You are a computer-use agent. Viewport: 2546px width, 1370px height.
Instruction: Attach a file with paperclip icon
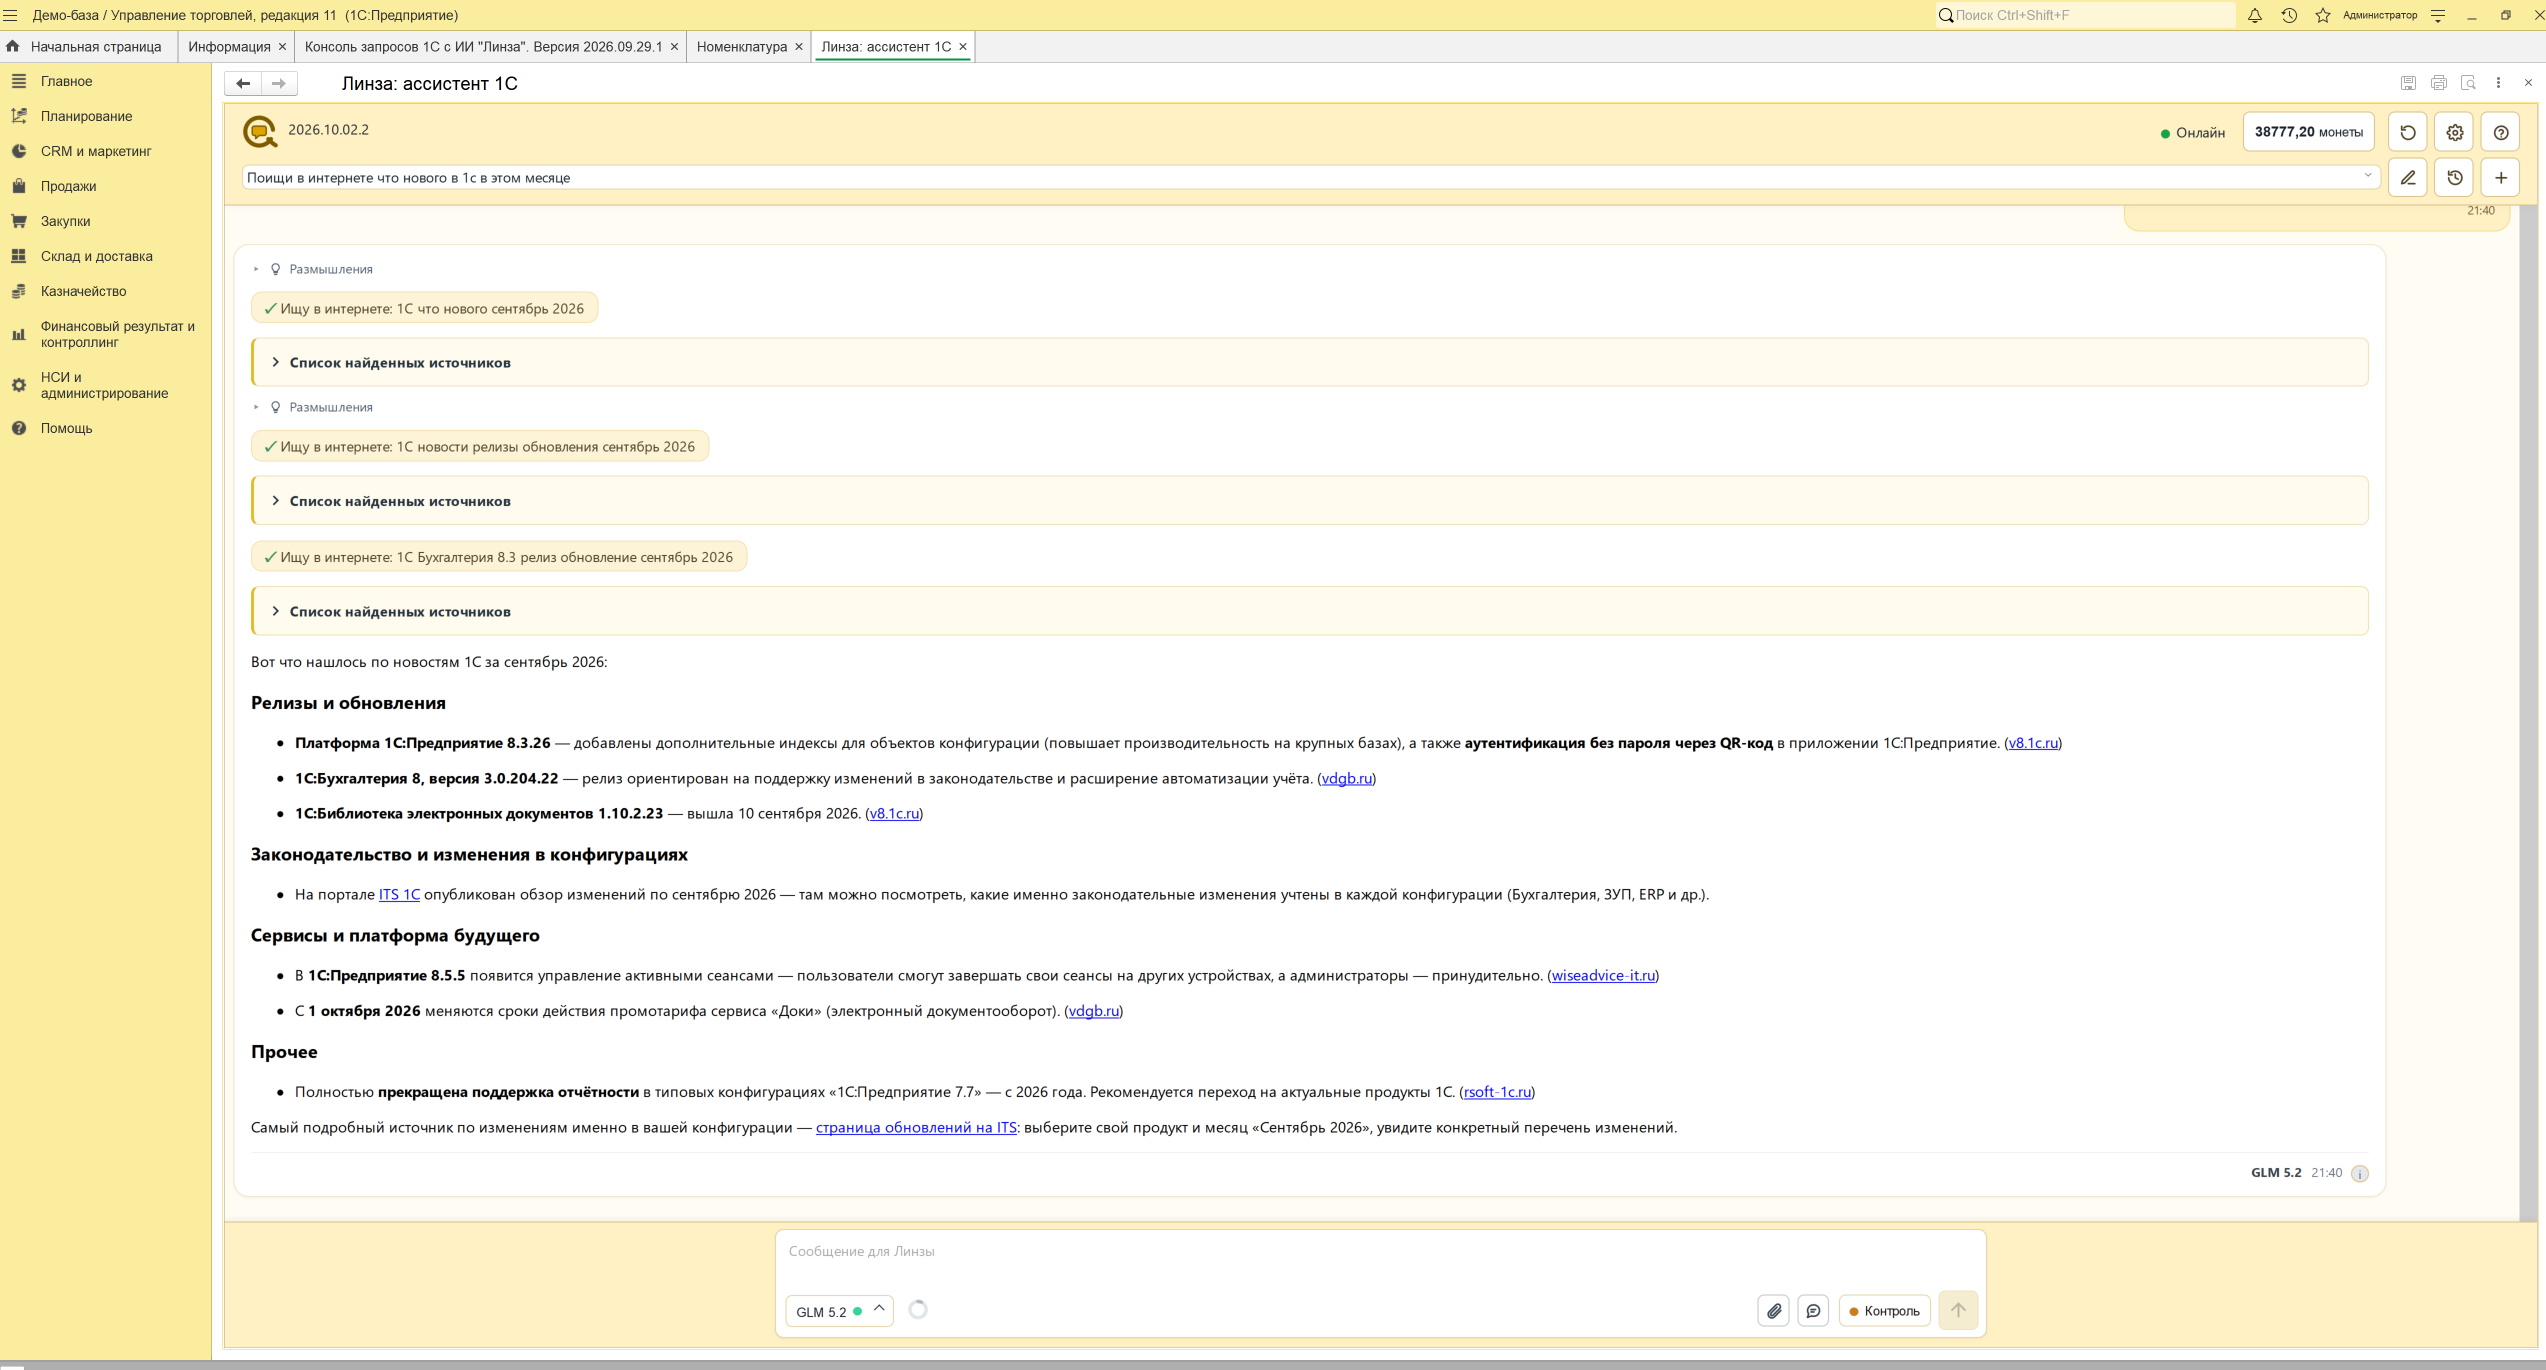1774,1310
